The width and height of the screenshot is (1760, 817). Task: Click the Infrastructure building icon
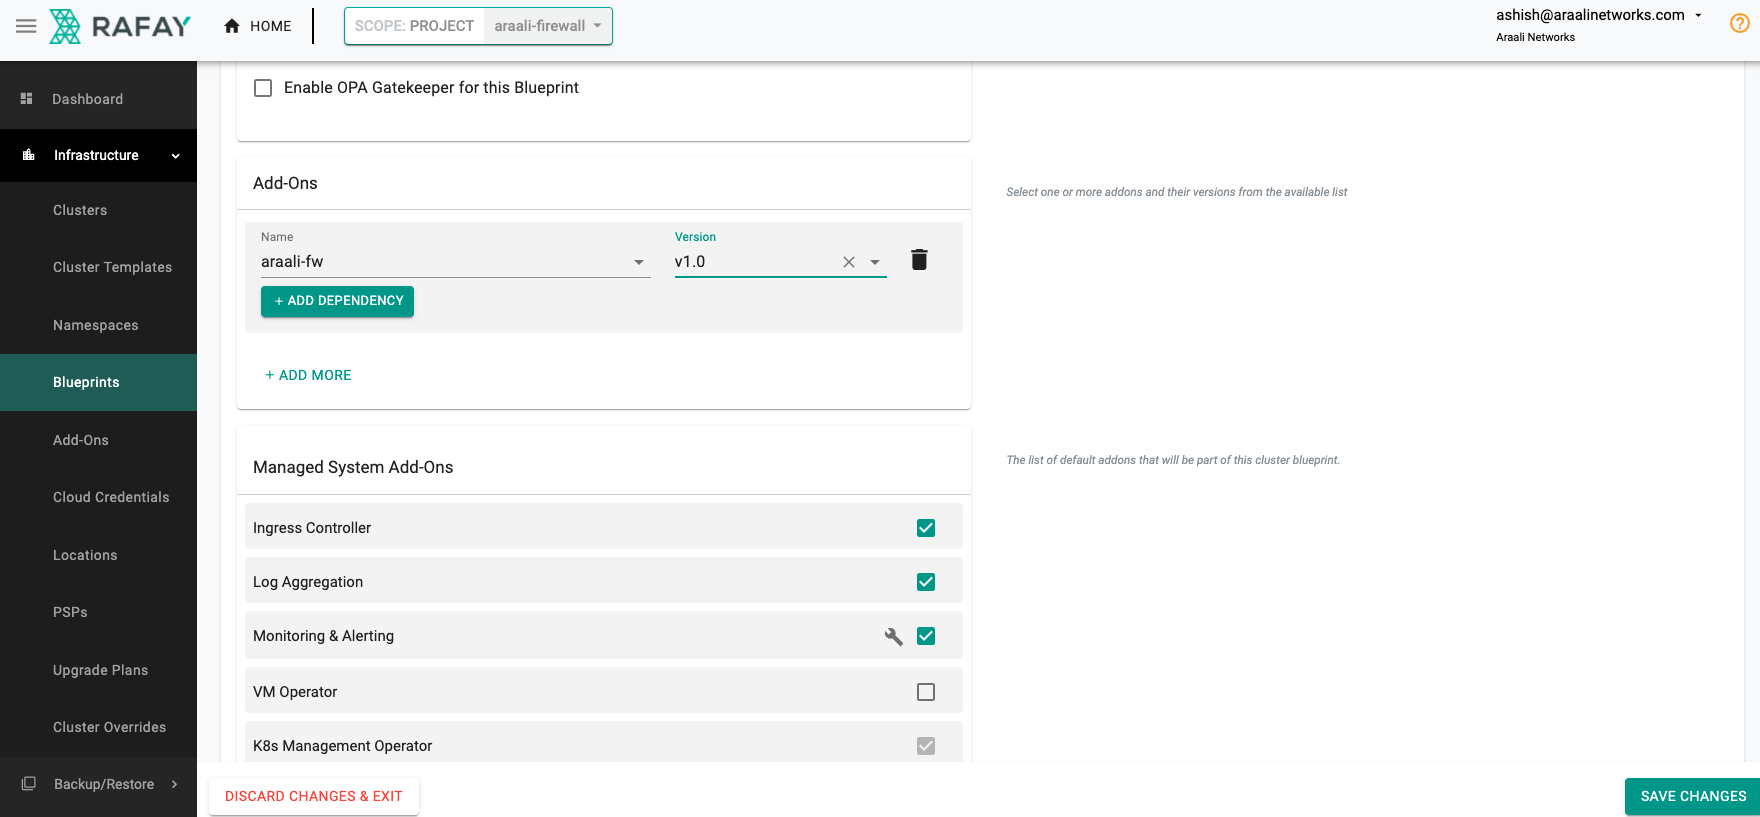[x=29, y=155]
